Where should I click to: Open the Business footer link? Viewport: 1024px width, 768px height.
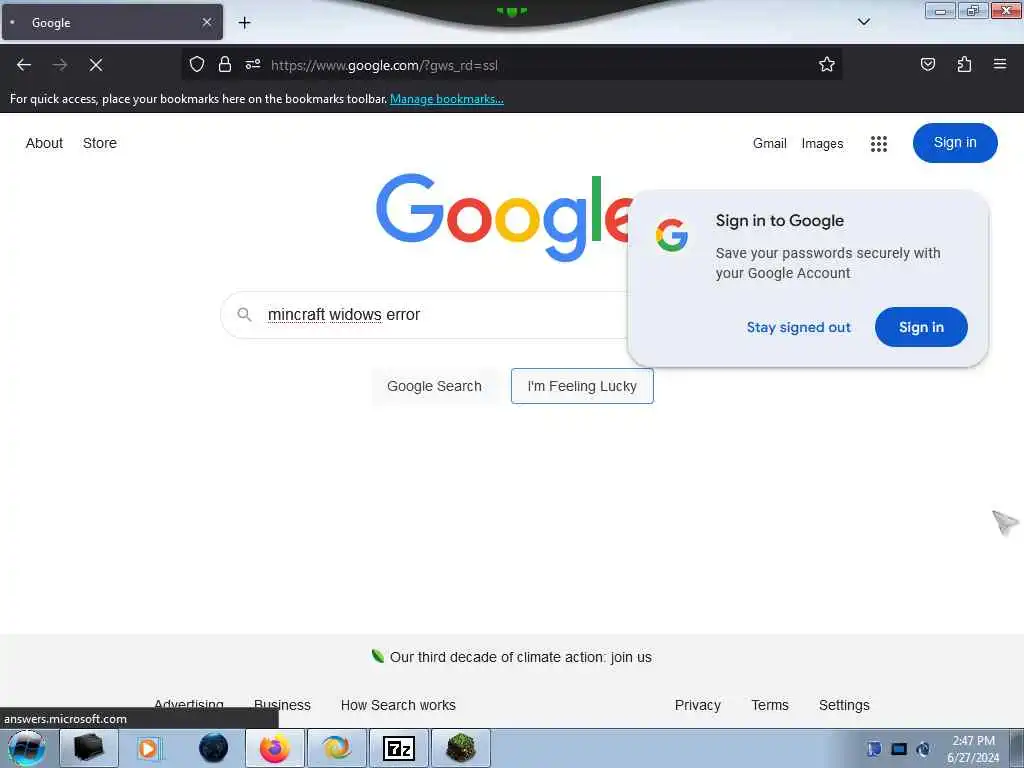(x=282, y=705)
